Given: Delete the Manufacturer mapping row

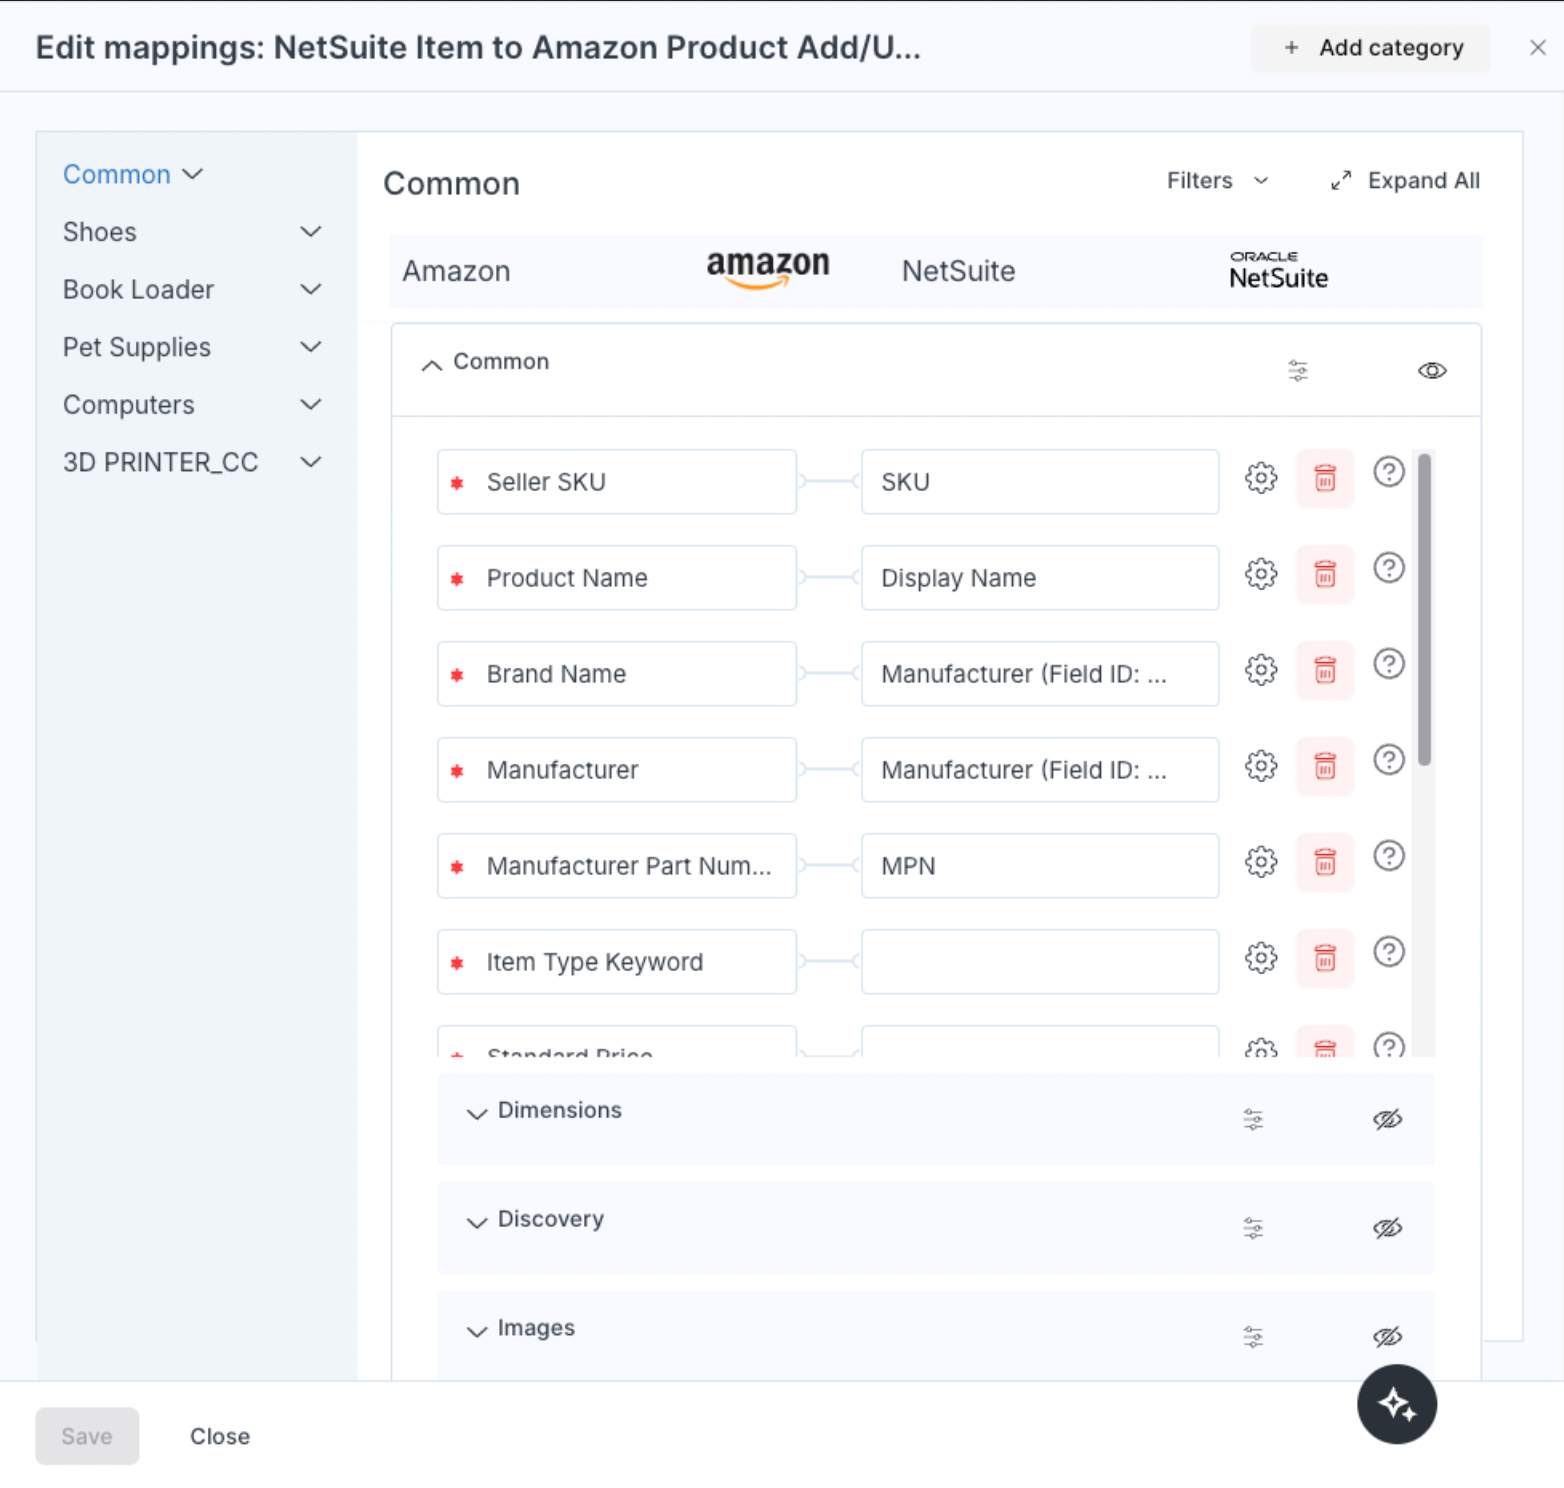Looking at the screenshot, I should 1325,766.
